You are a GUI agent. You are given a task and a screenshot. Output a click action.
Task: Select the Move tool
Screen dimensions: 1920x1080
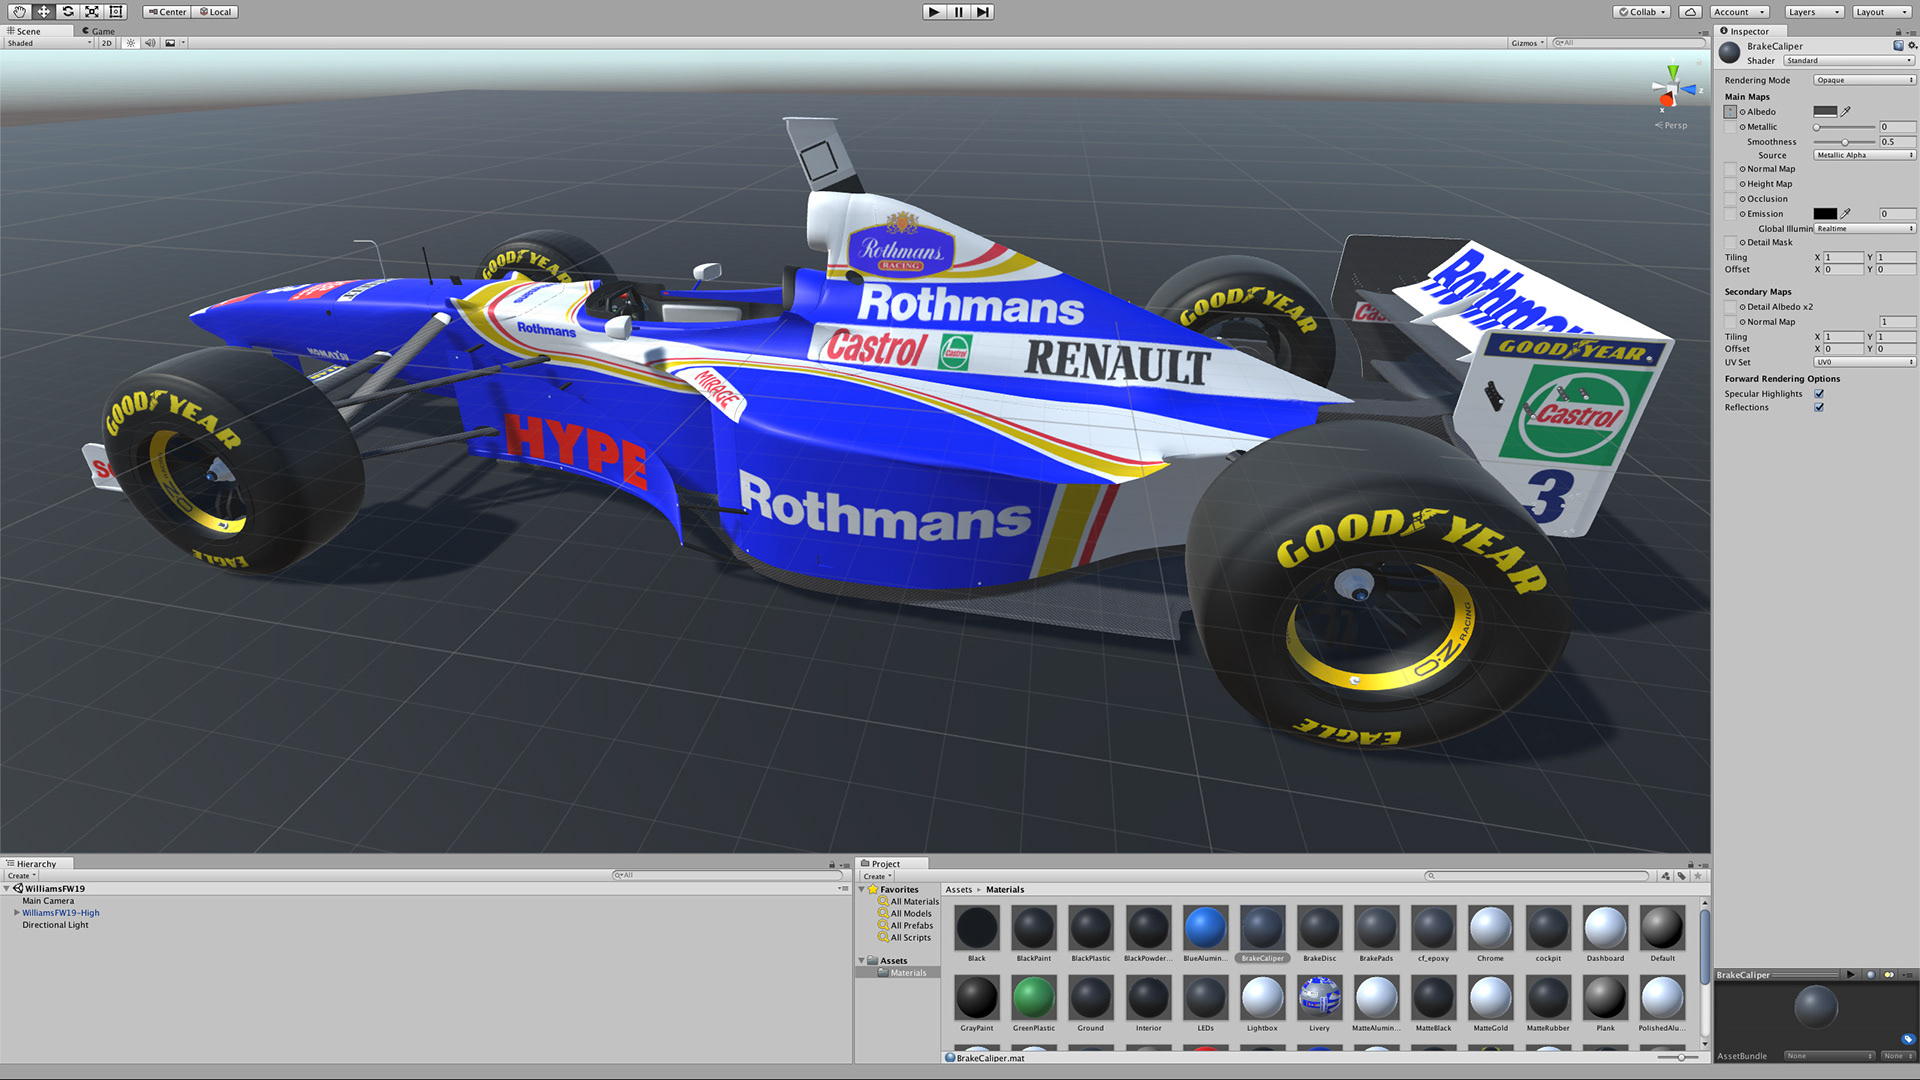click(x=44, y=12)
